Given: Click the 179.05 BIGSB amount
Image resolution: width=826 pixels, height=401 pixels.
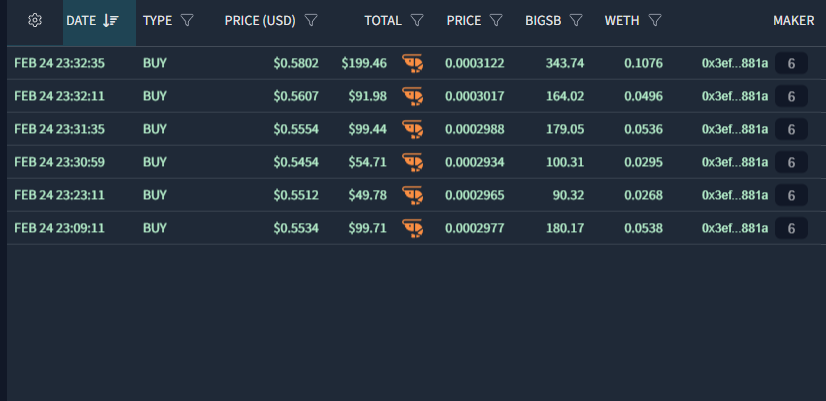Looking at the screenshot, I should pos(565,130).
